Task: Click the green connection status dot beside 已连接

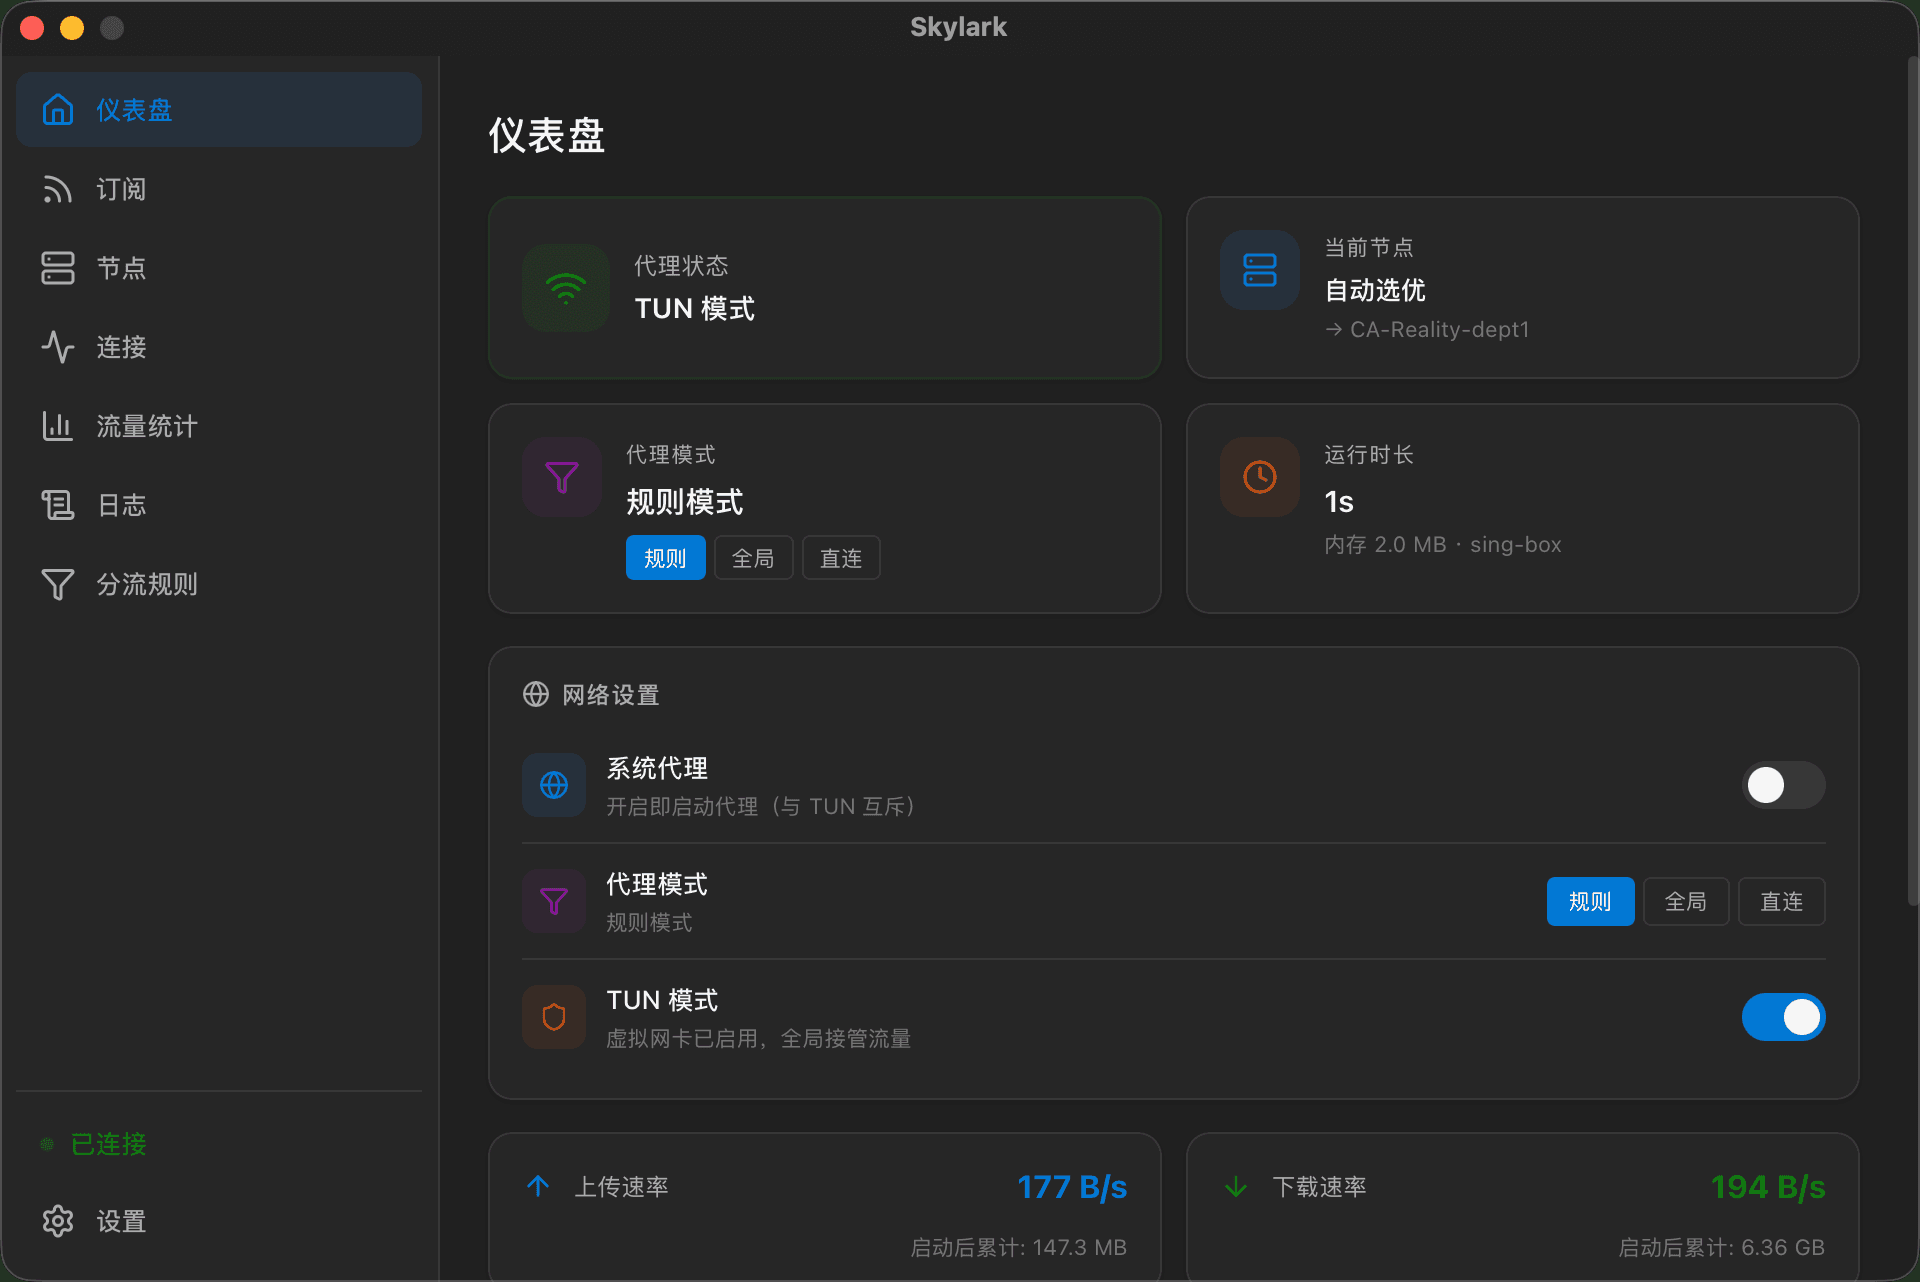Action: click(x=47, y=1144)
